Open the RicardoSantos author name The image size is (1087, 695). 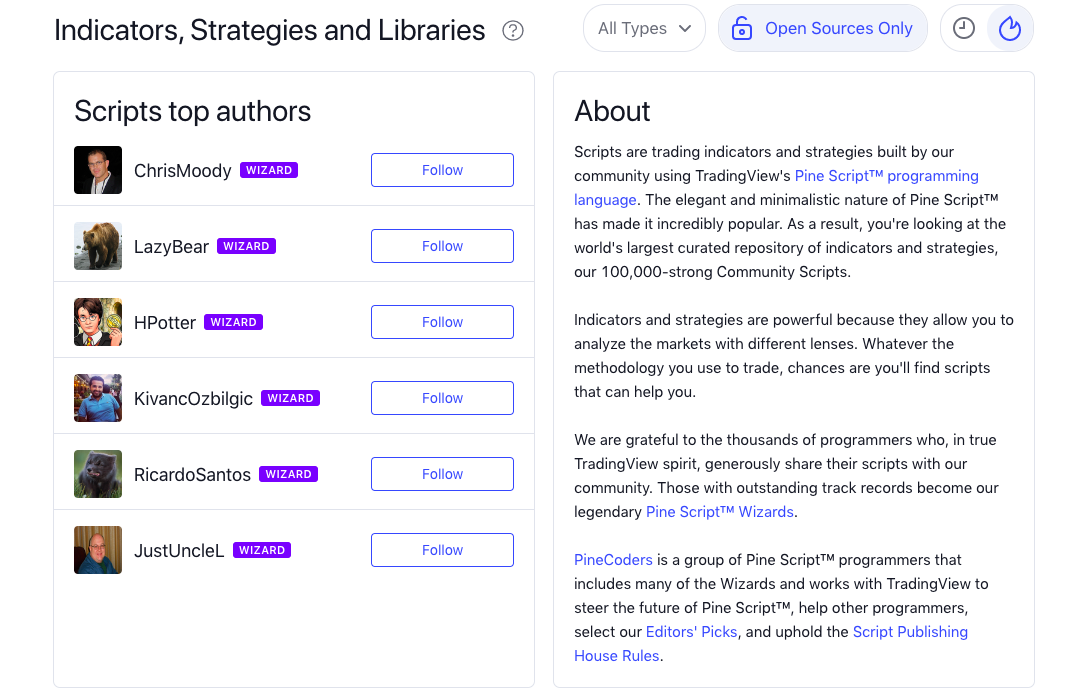192,474
